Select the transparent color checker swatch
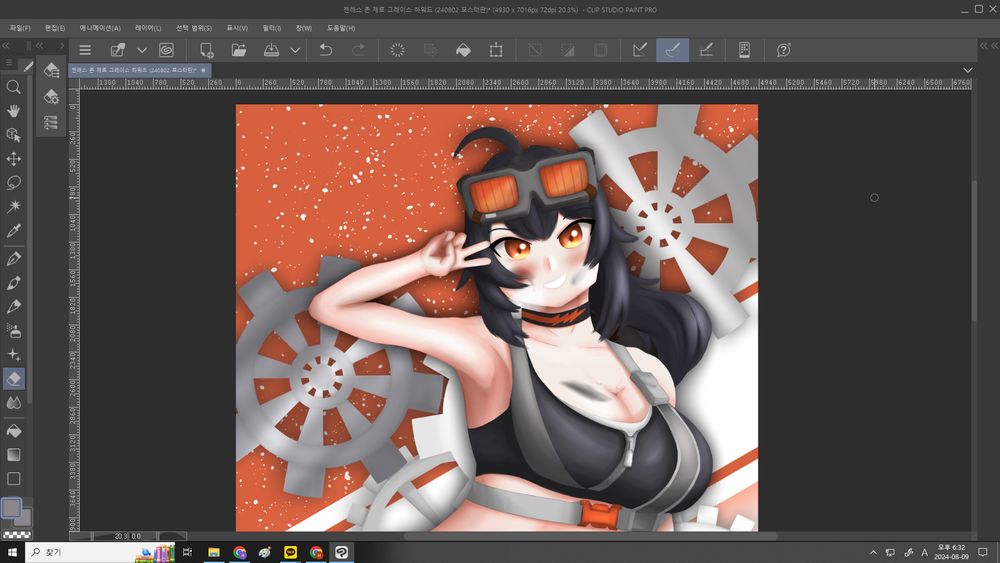The image size is (1000, 563). [17, 534]
